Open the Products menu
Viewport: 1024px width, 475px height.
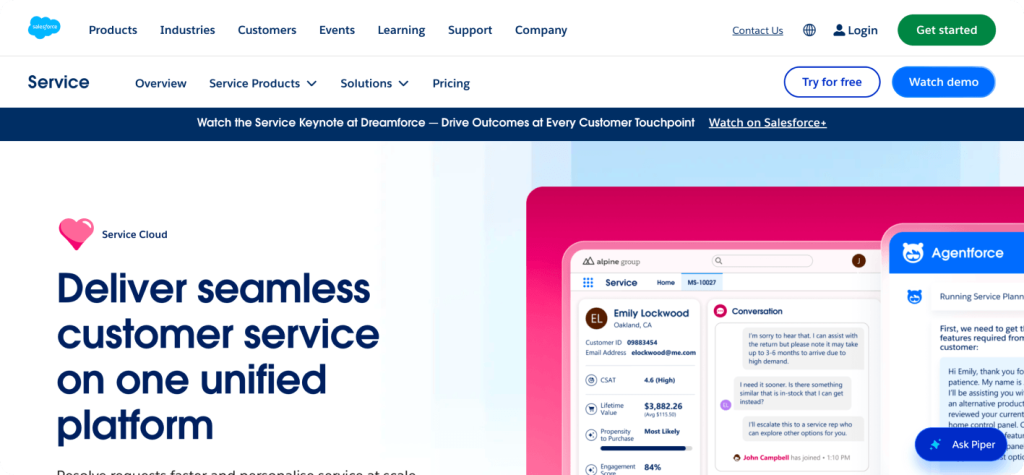point(113,30)
